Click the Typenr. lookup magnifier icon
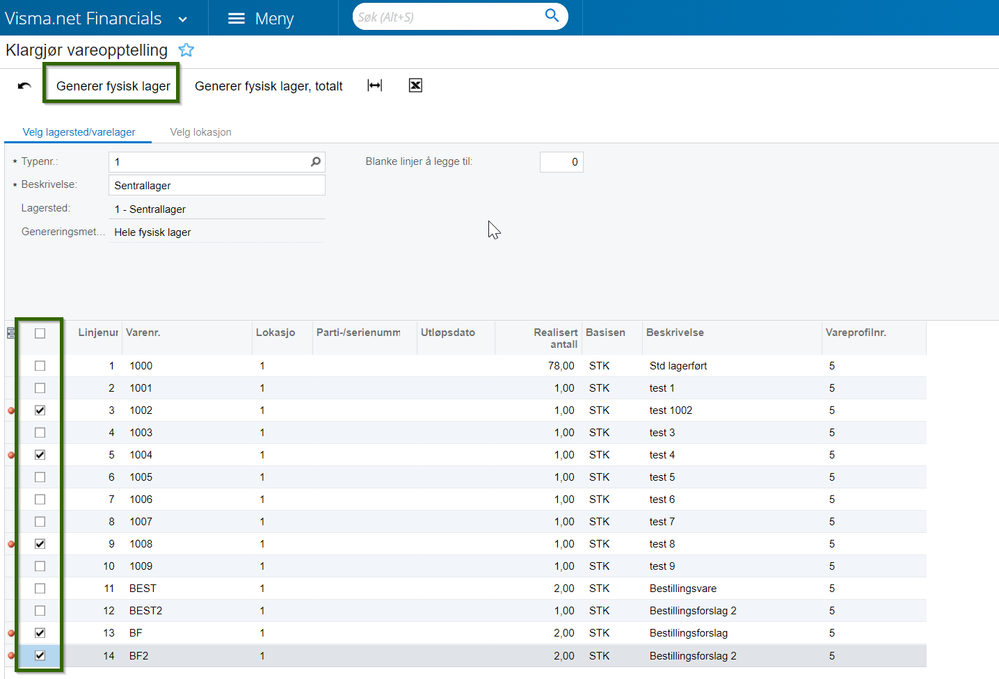The image size is (999, 679). coord(315,161)
